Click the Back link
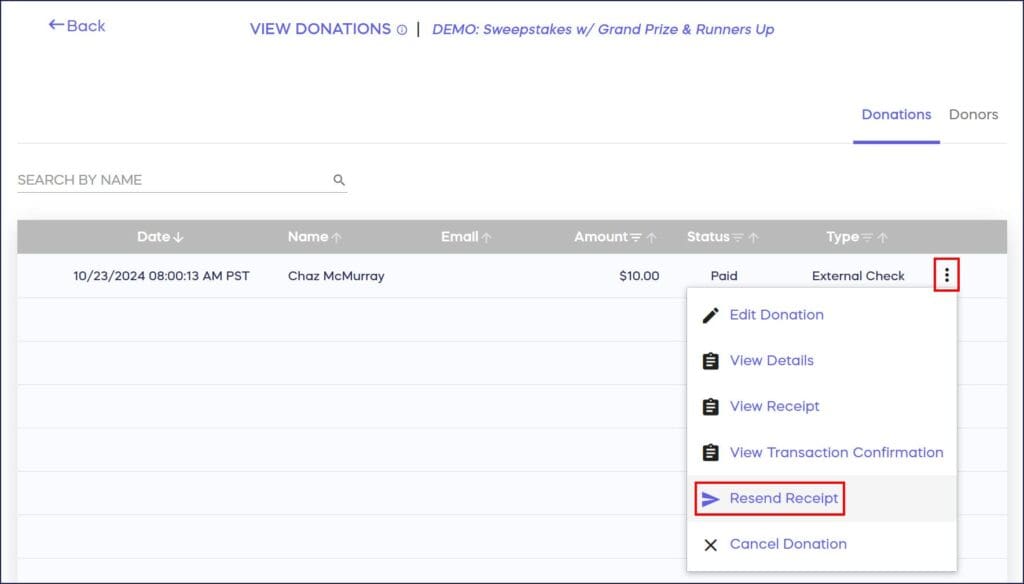This screenshot has width=1024, height=584. pyautogui.click(x=79, y=26)
